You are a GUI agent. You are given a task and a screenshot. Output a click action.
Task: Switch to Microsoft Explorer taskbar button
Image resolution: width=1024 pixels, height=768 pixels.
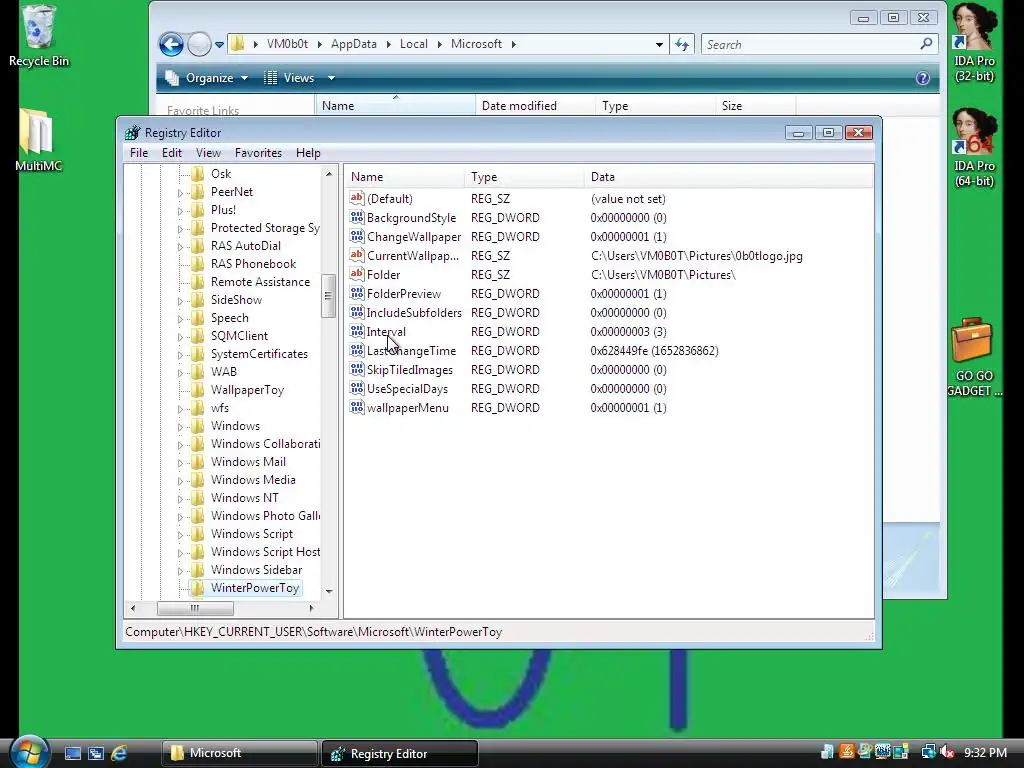tap(239, 753)
